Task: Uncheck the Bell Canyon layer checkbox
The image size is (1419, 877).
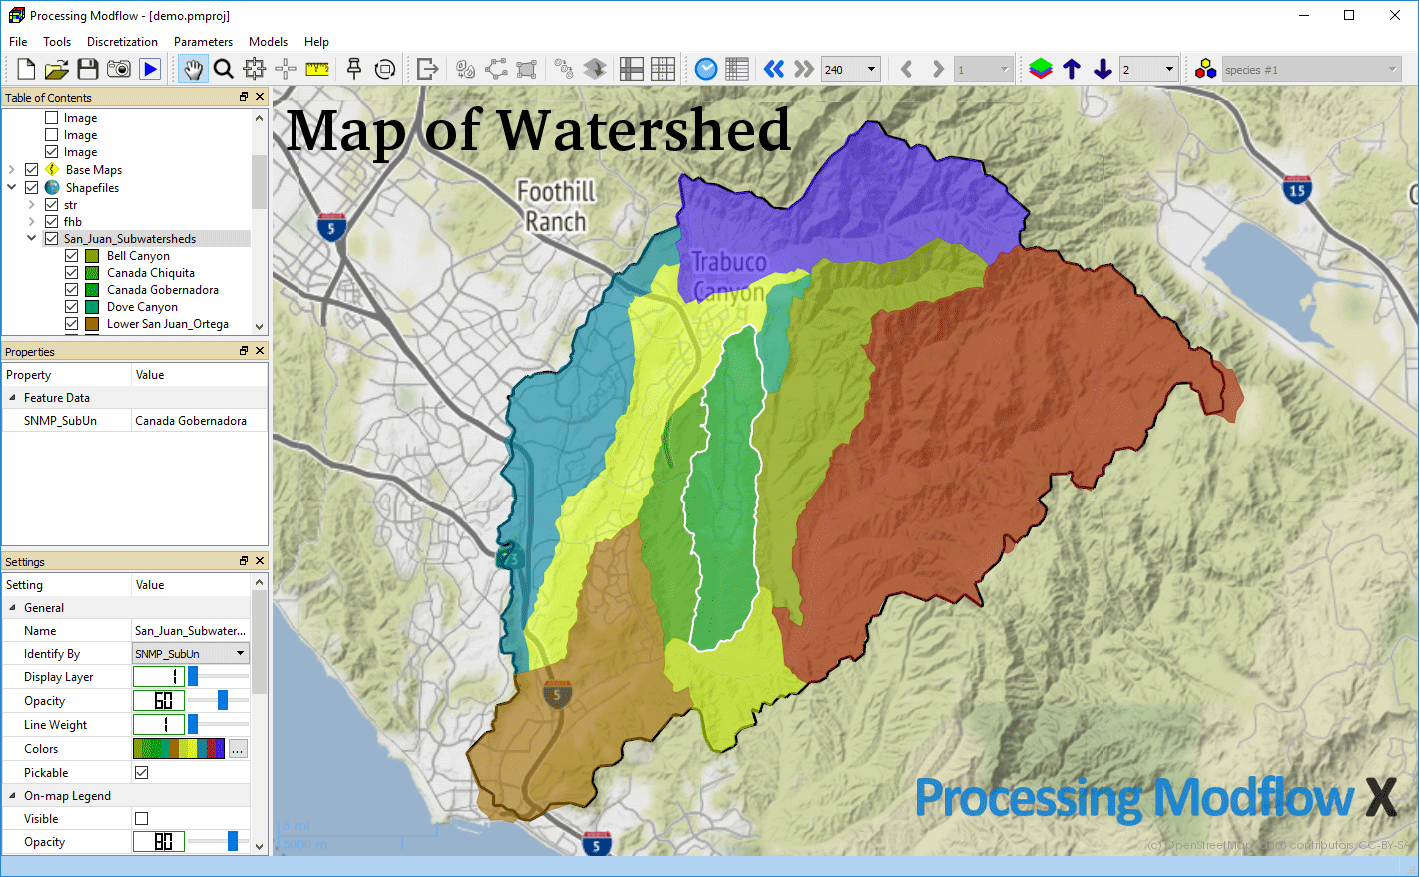Action: click(72, 256)
